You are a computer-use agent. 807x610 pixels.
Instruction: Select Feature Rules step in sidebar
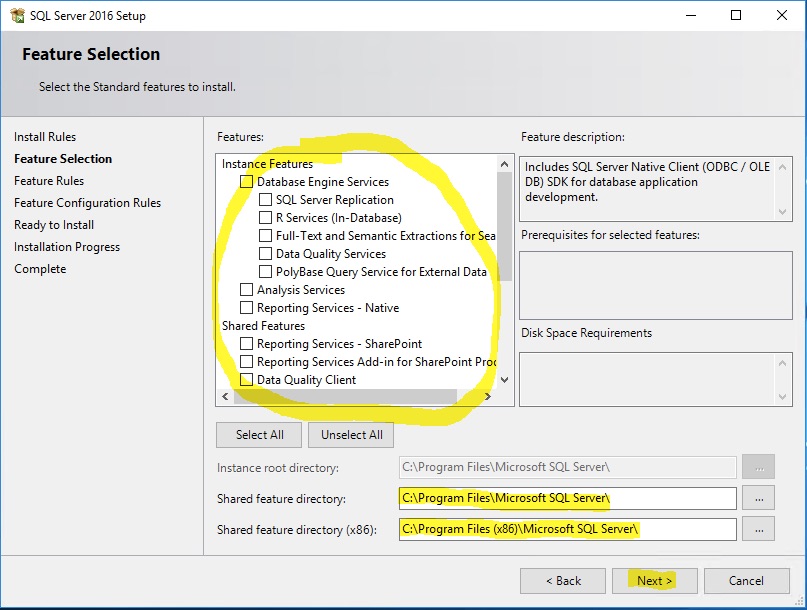click(x=49, y=181)
